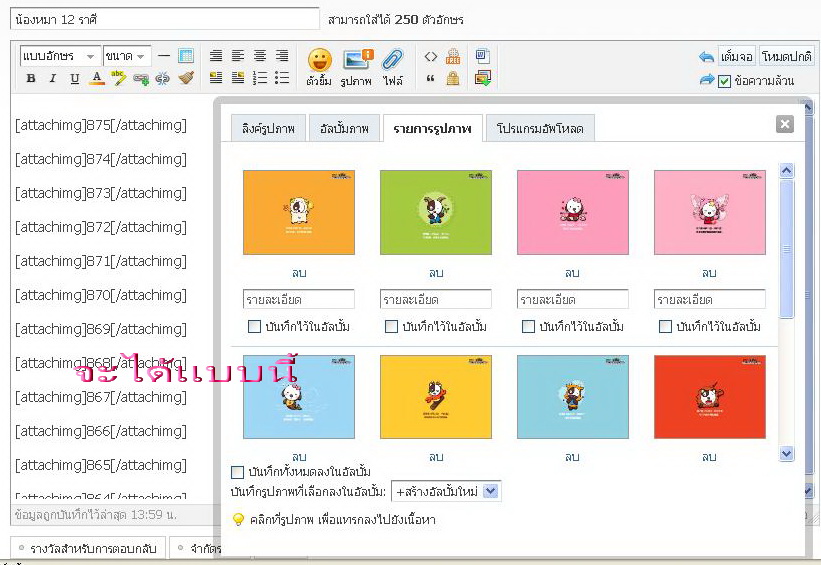Click ลบ under the winged pink image
The height and width of the screenshot is (565, 821).
[x=709, y=273]
